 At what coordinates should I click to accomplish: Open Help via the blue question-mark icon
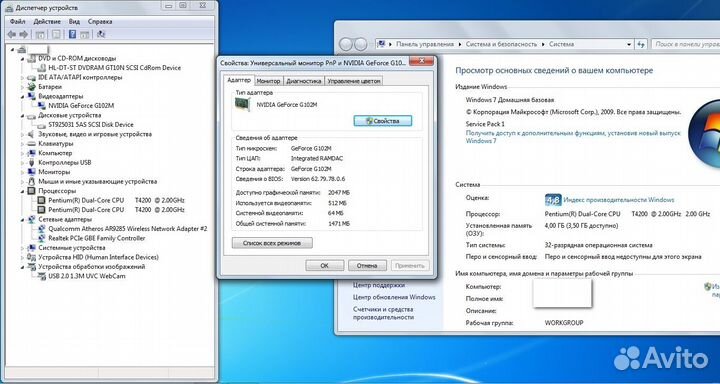click(x=72, y=34)
